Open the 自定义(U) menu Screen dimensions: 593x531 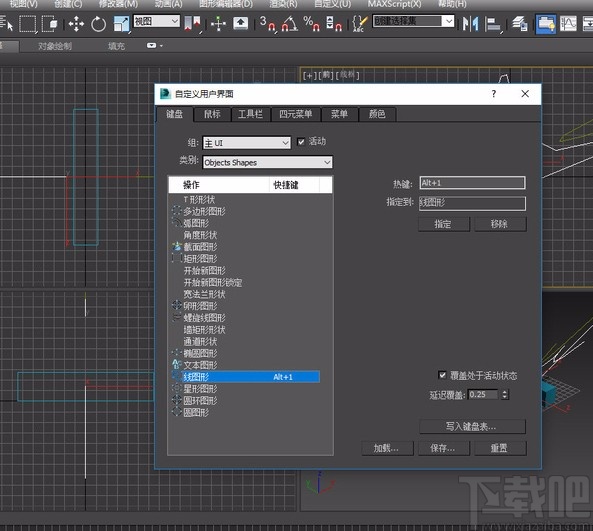tap(333, 4)
